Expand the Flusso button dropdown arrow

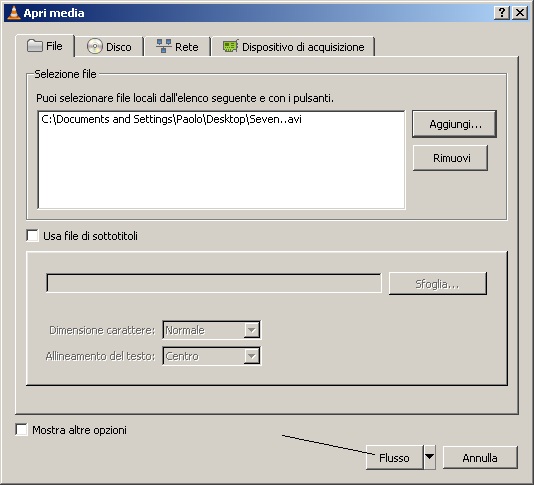pos(430,457)
